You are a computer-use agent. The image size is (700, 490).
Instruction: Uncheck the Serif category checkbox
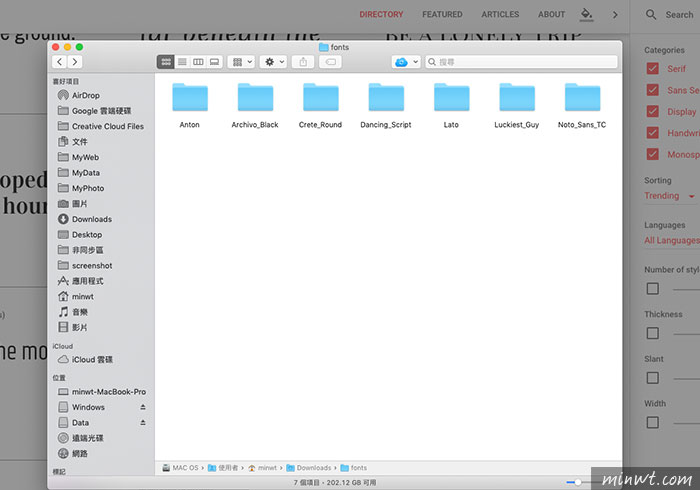click(x=653, y=69)
